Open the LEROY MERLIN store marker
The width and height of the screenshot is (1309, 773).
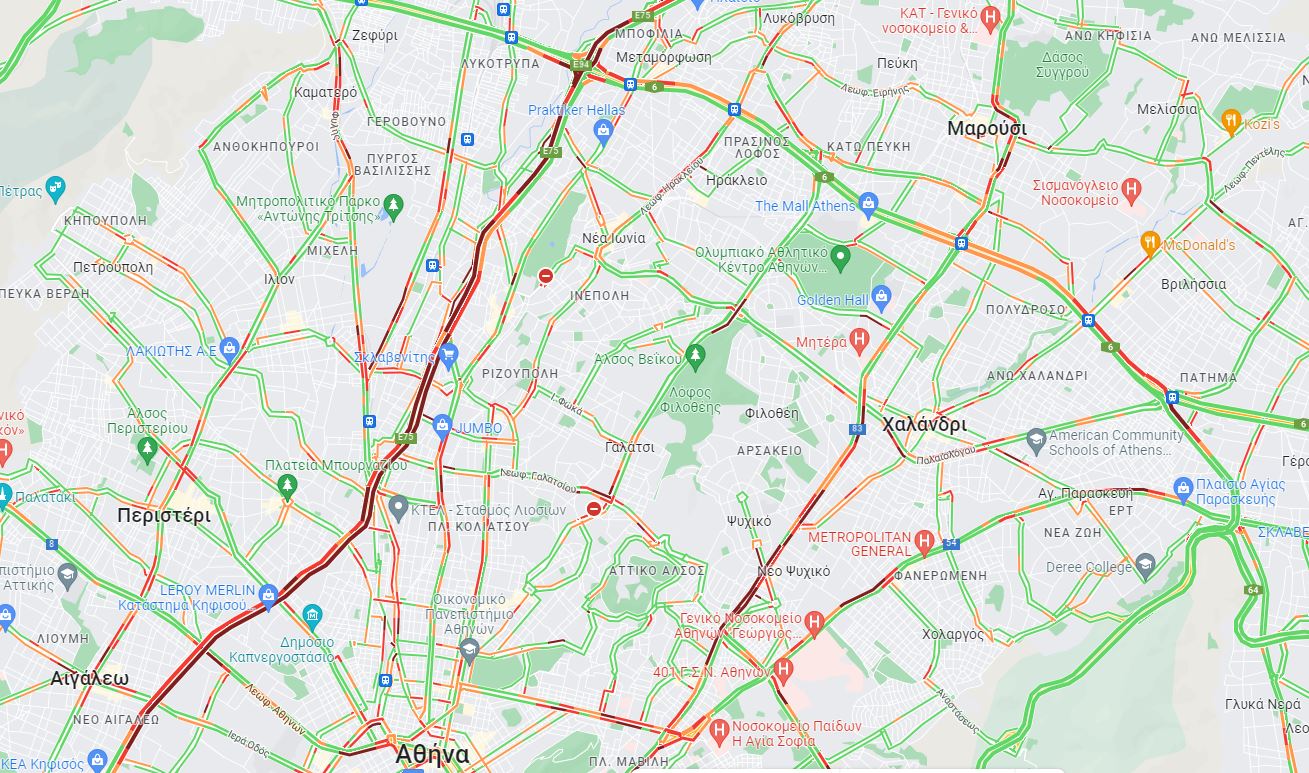[x=267, y=597]
